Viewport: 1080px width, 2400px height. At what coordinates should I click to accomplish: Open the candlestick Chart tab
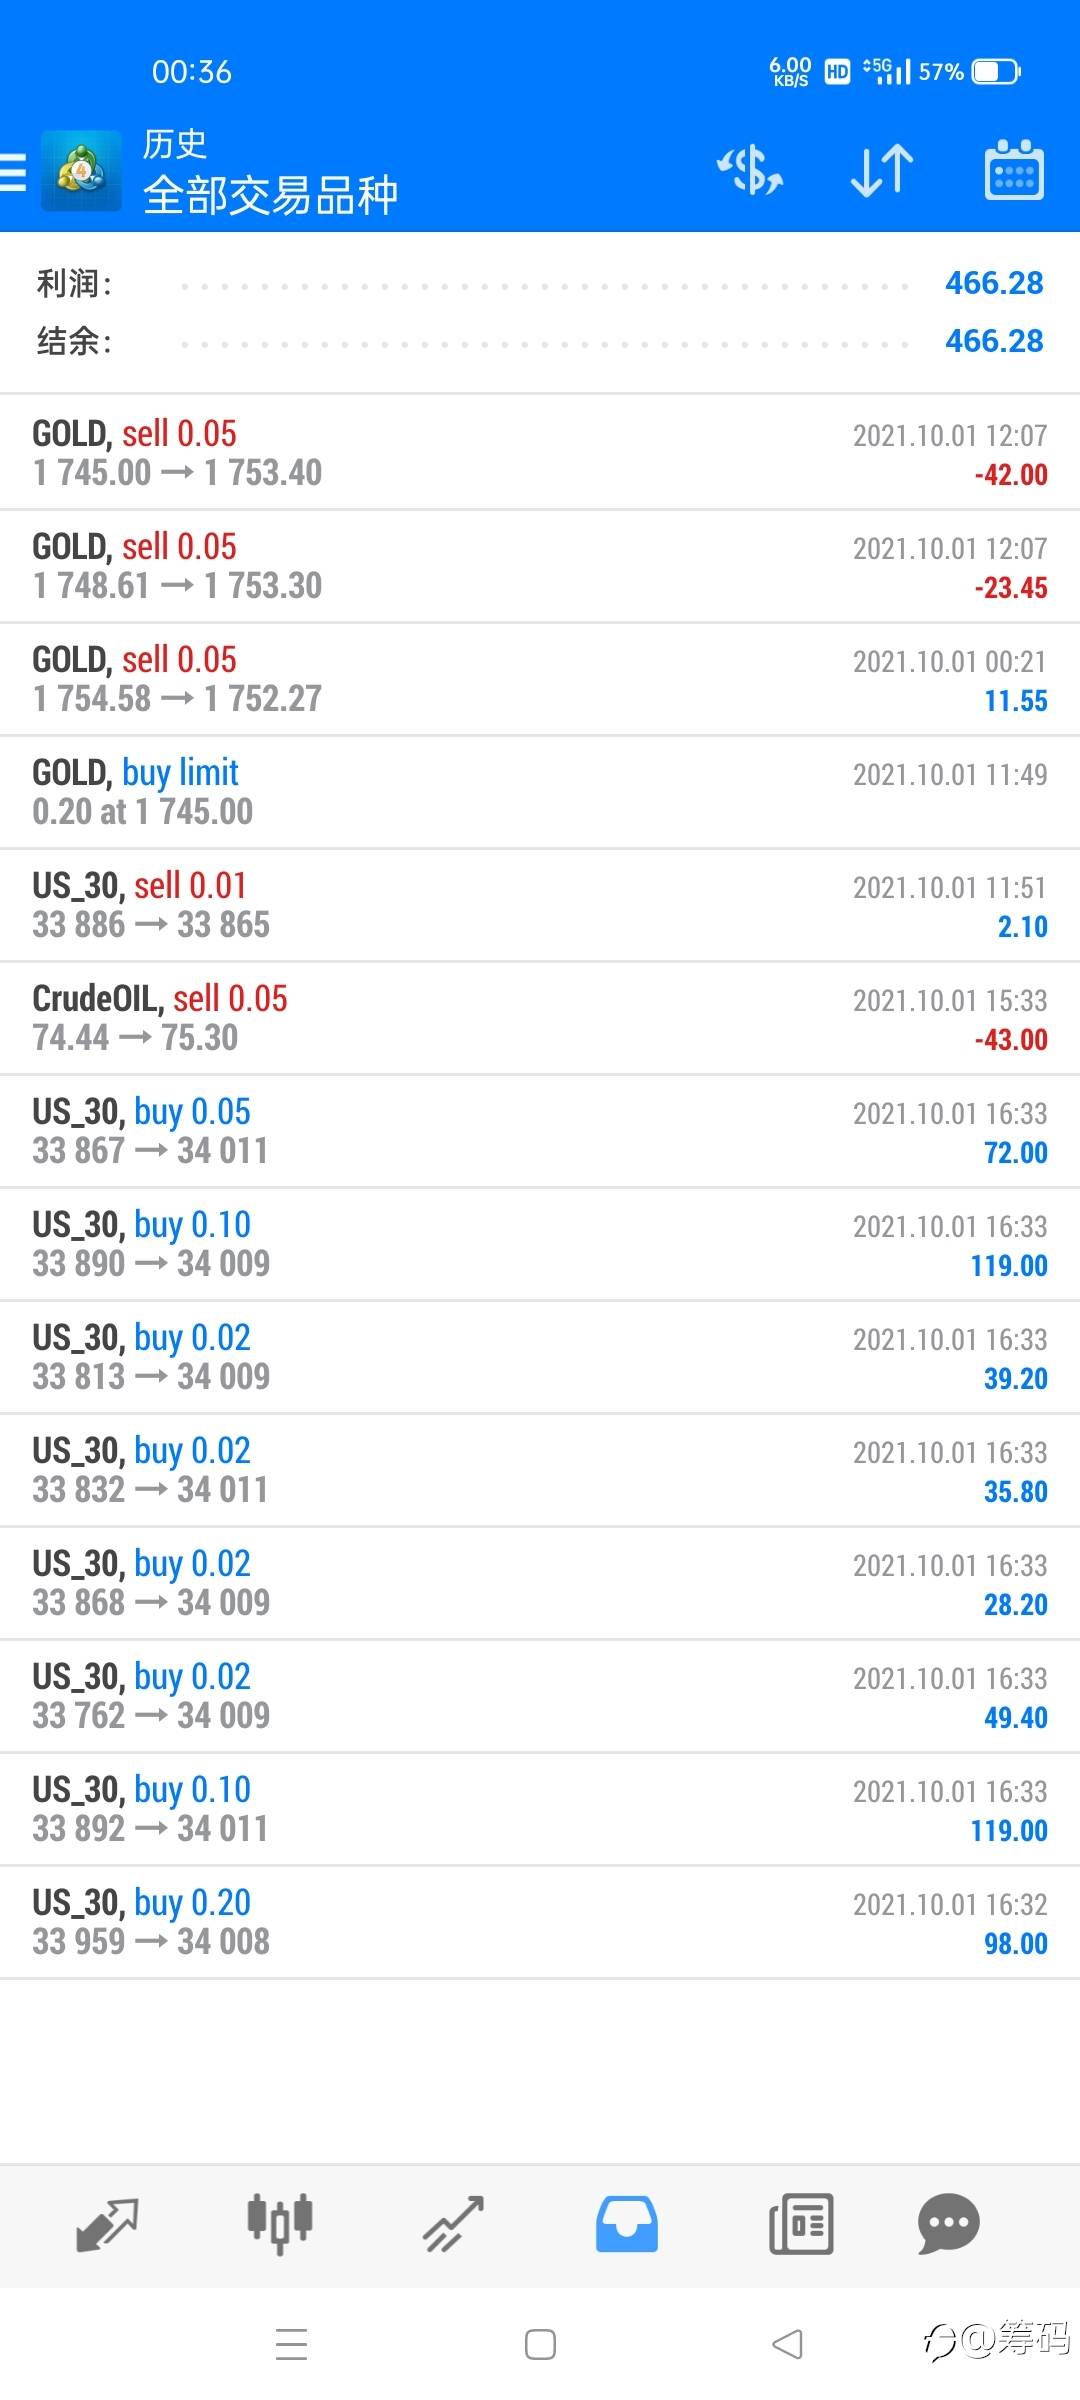[x=280, y=2224]
